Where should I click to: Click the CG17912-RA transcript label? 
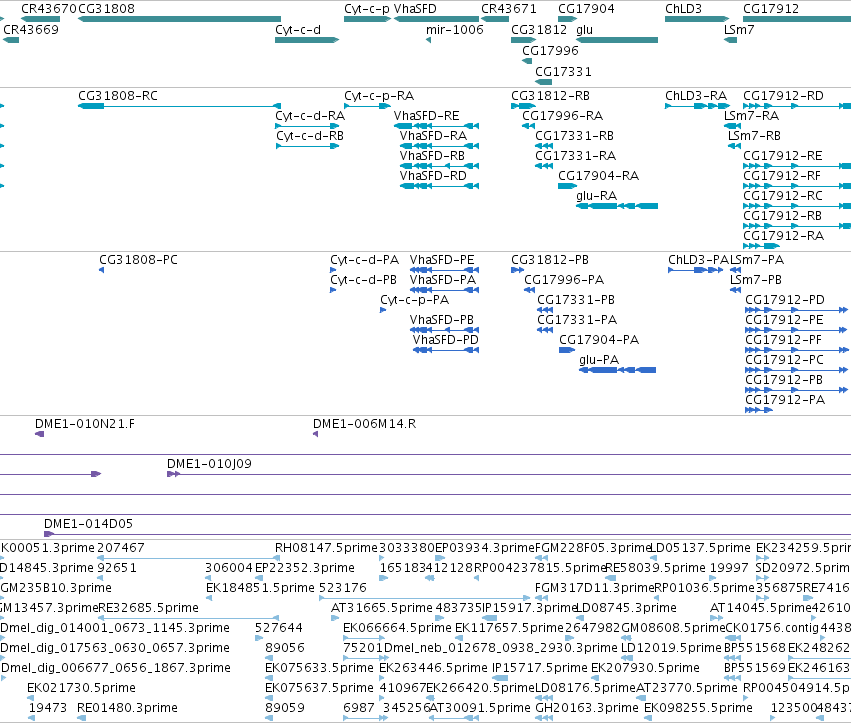point(783,236)
